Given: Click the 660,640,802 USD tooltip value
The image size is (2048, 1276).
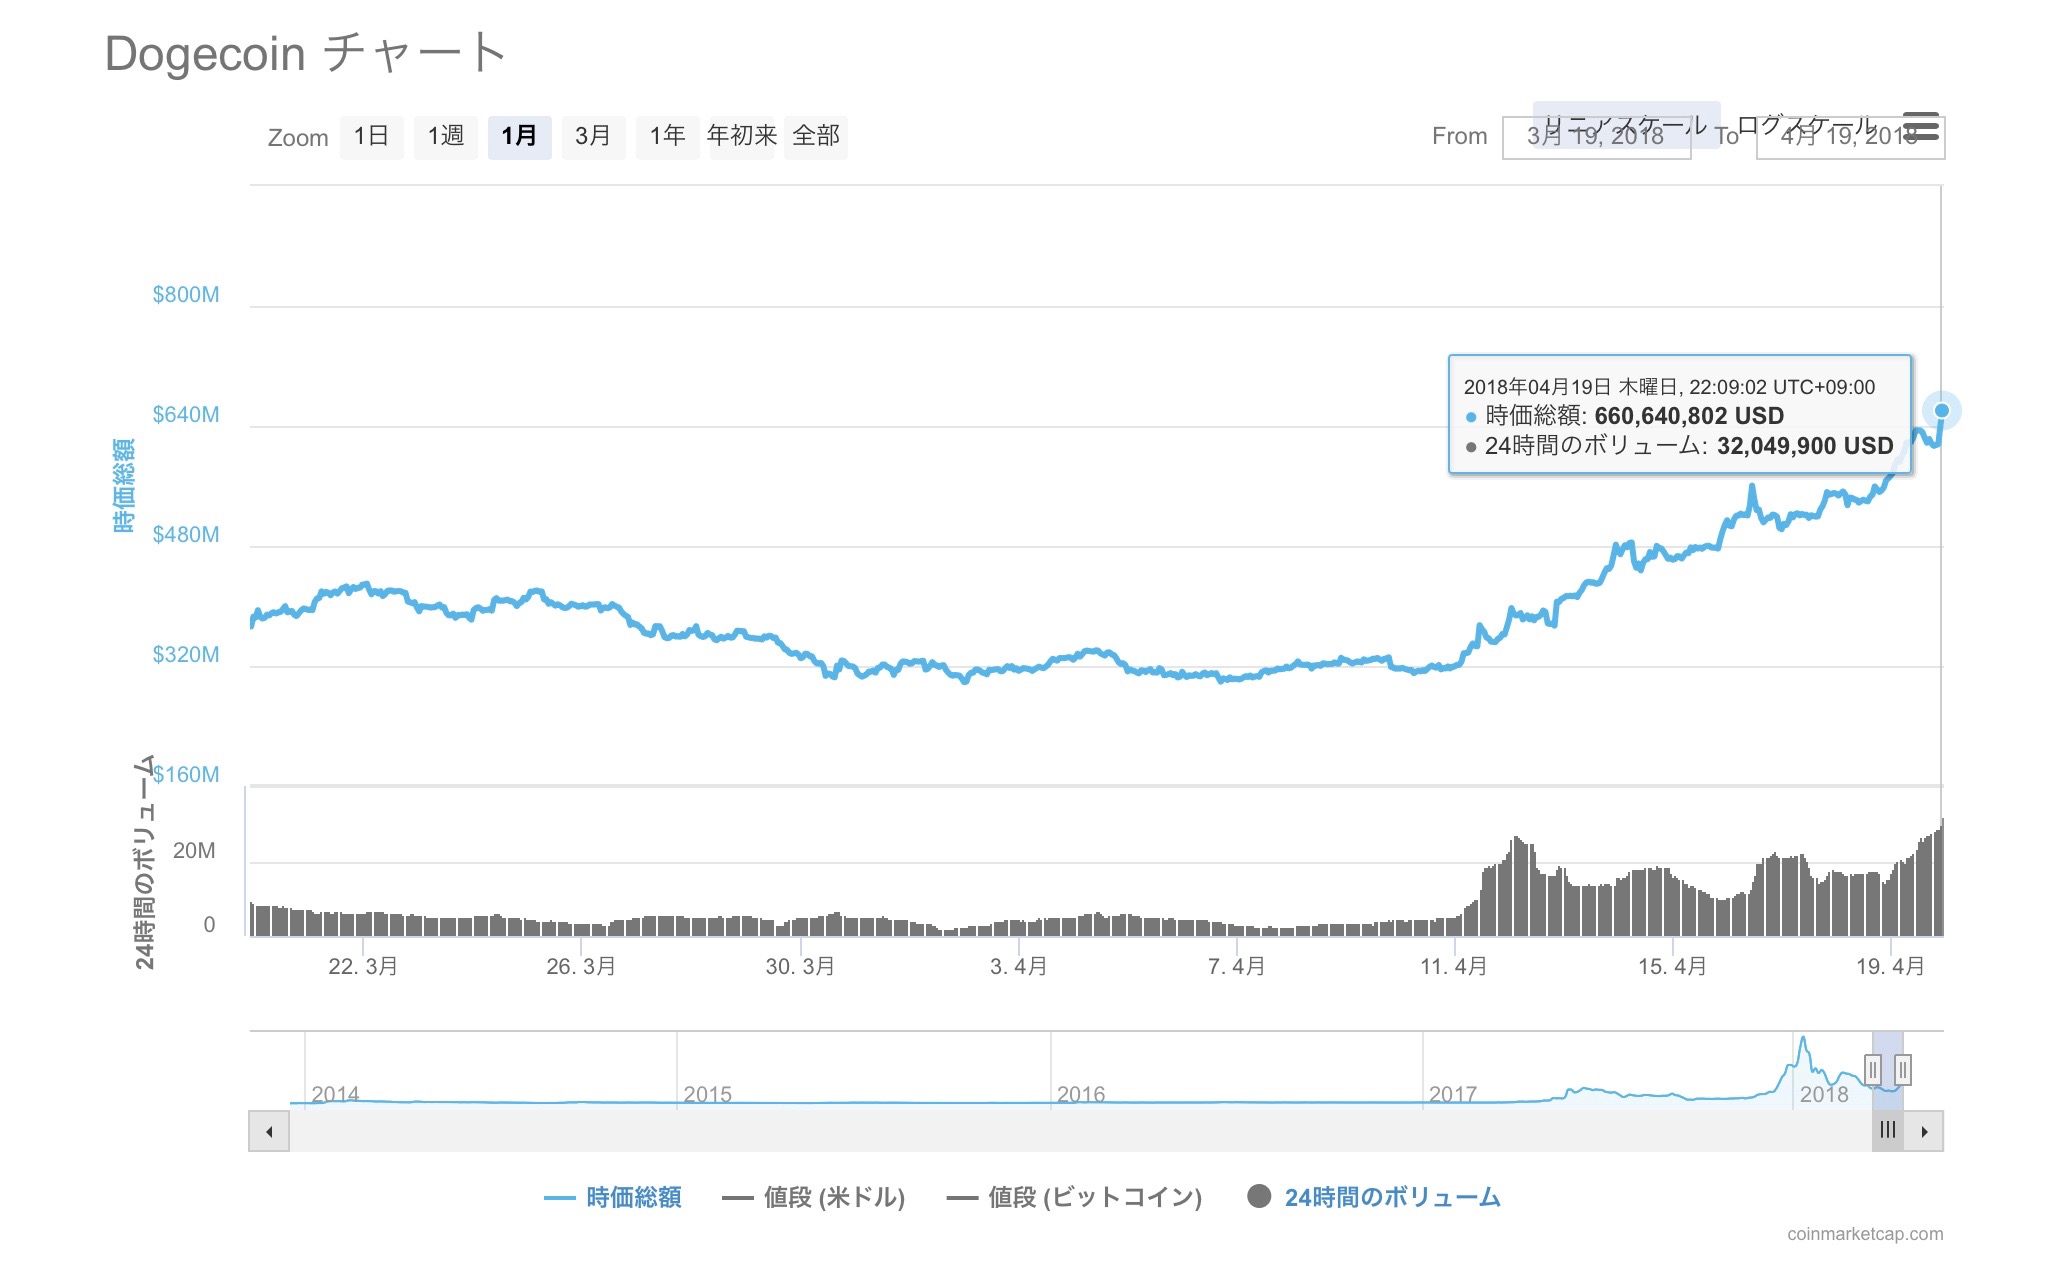Looking at the screenshot, I should point(1689,416).
